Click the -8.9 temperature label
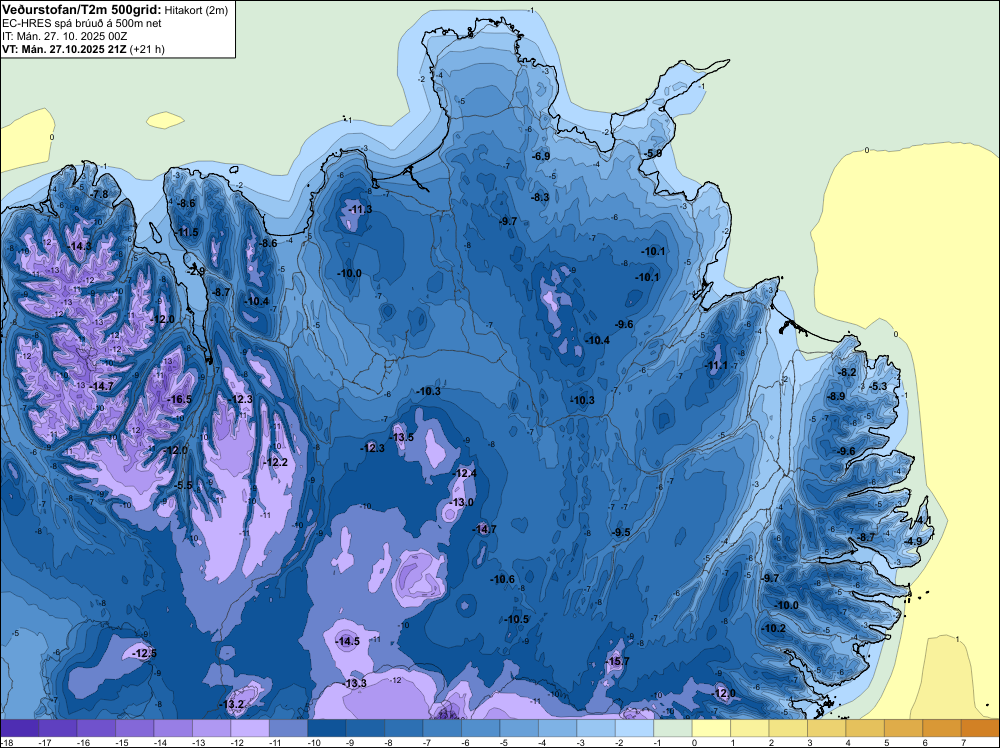This screenshot has width=1000, height=748. tap(836, 396)
